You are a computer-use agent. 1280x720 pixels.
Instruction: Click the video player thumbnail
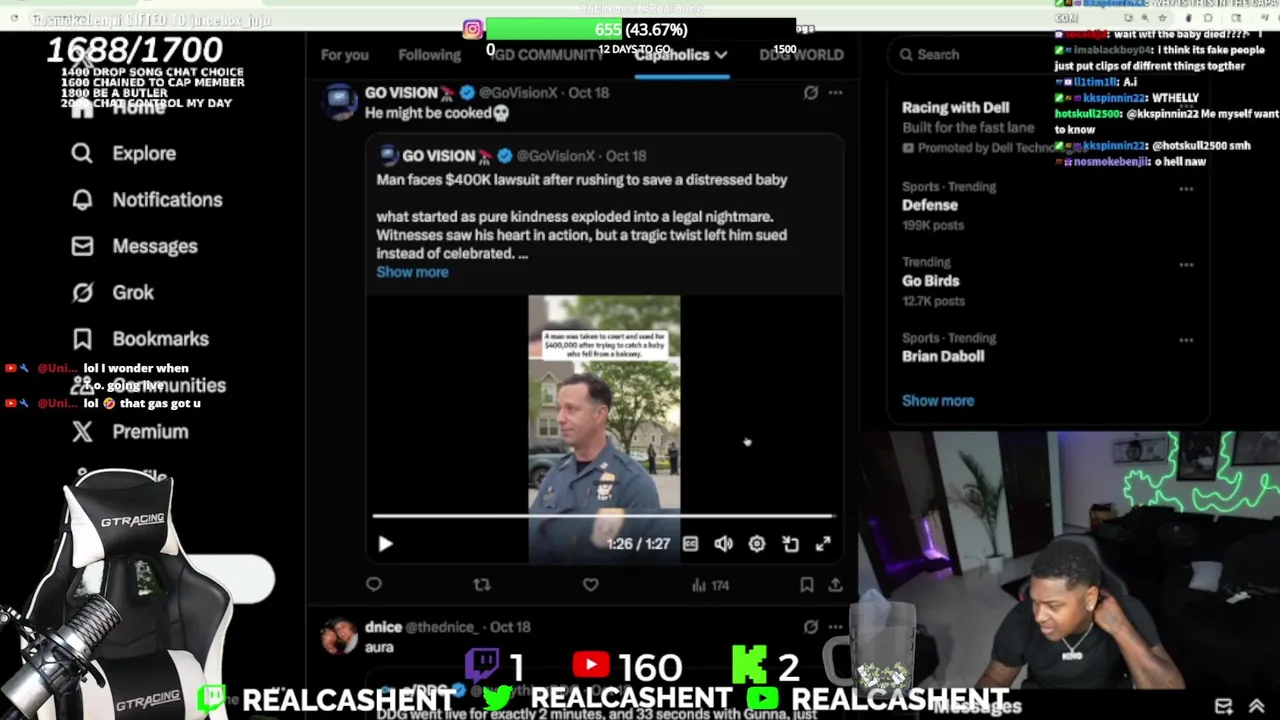click(x=604, y=428)
